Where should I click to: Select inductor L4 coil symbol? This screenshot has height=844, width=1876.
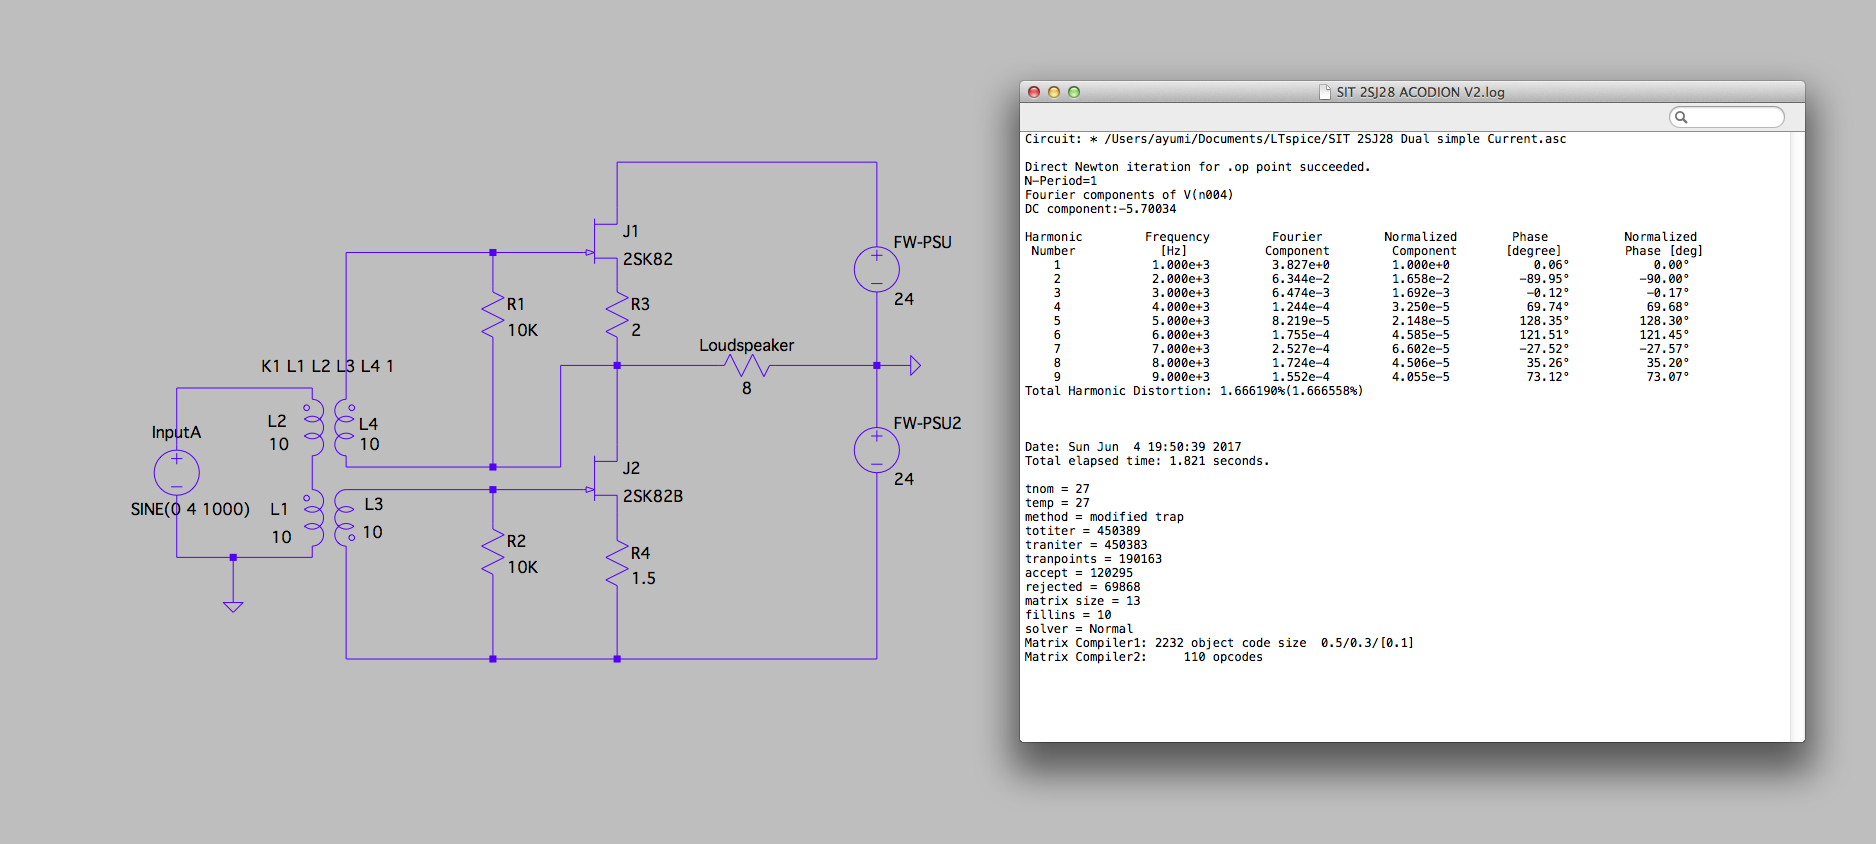(345, 428)
